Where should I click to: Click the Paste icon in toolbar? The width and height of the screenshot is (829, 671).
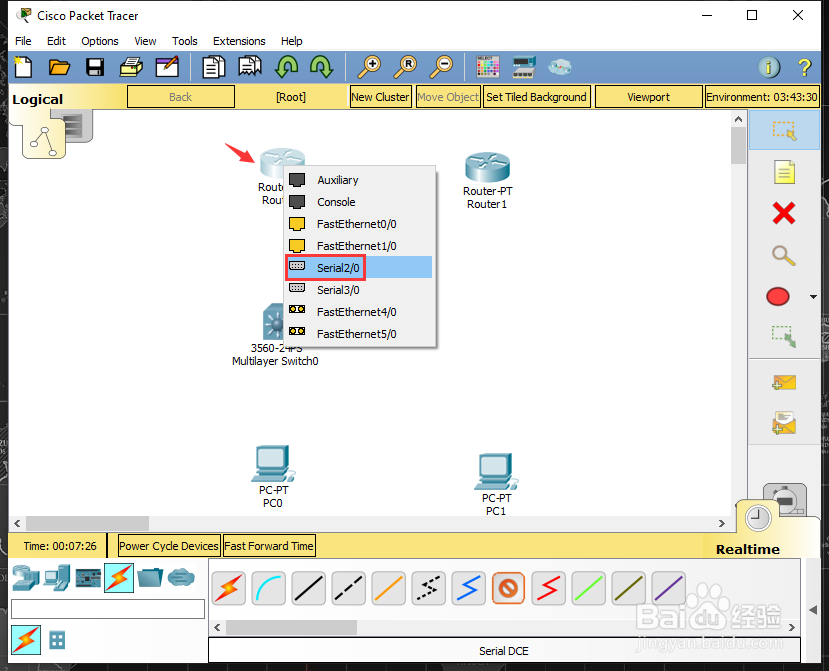[x=250, y=67]
